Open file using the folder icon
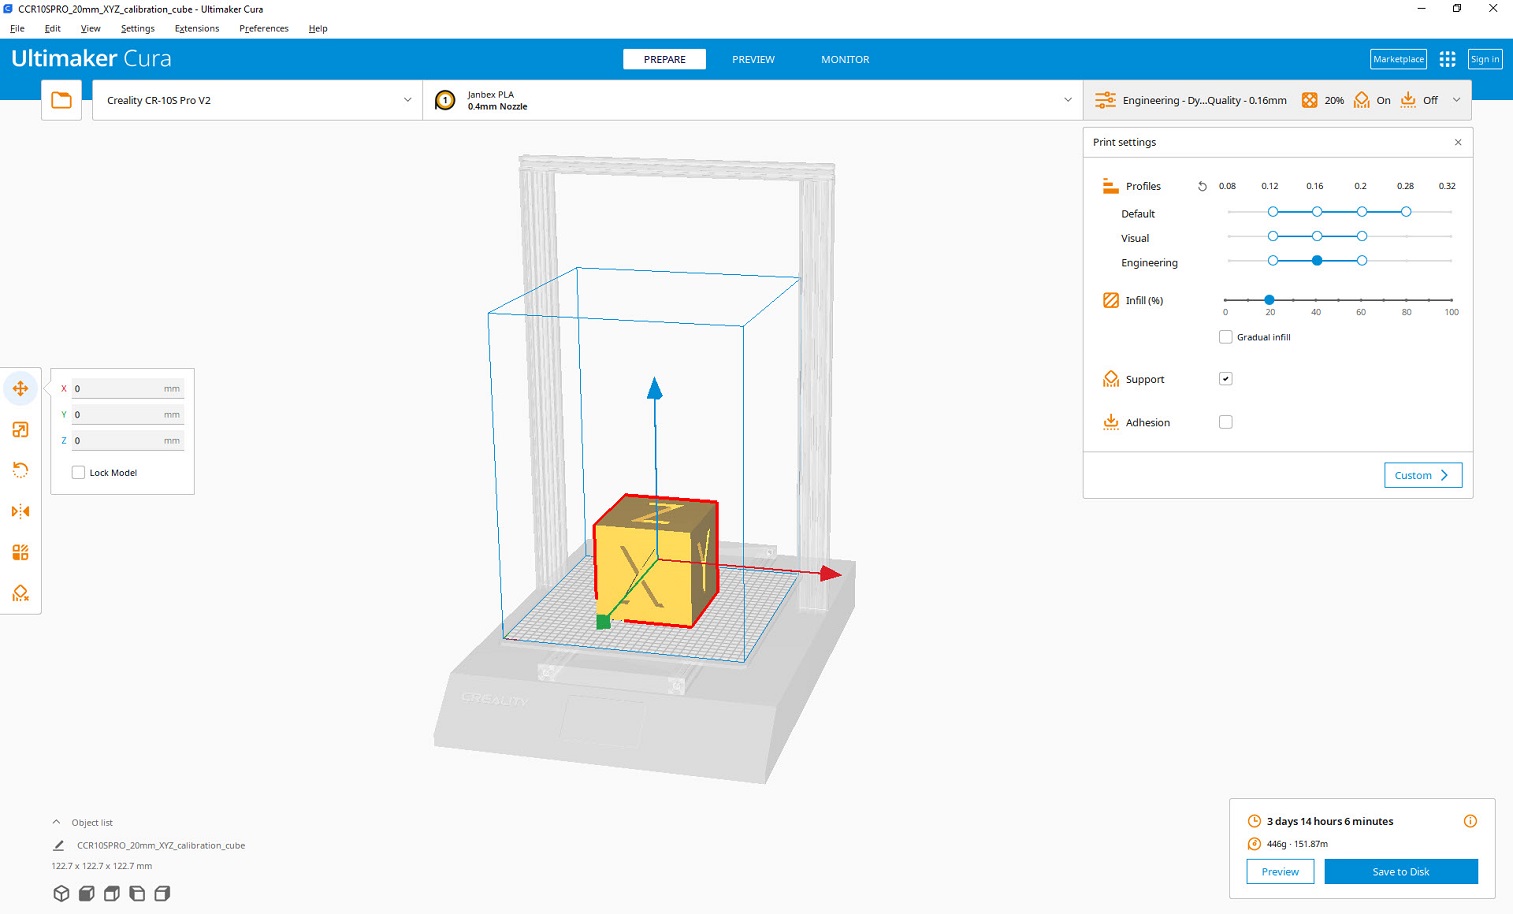This screenshot has height=914, width=1513. [61, 100]
